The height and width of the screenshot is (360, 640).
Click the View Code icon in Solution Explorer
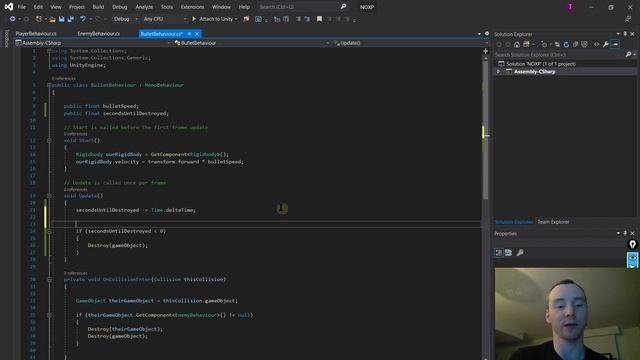click(x=596, y=44)
